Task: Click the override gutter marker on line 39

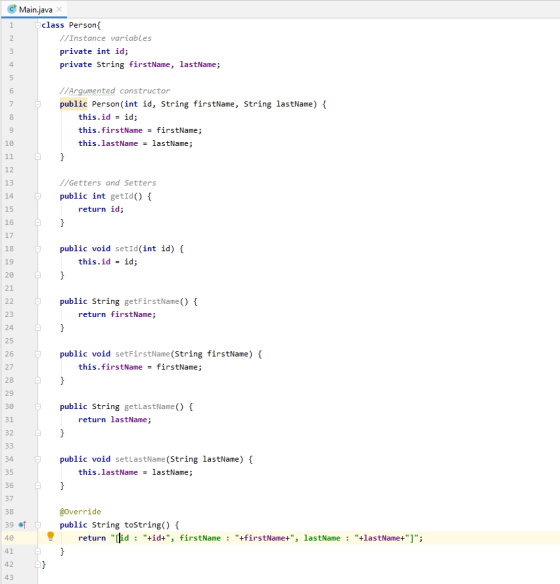Action: [22, 525]
